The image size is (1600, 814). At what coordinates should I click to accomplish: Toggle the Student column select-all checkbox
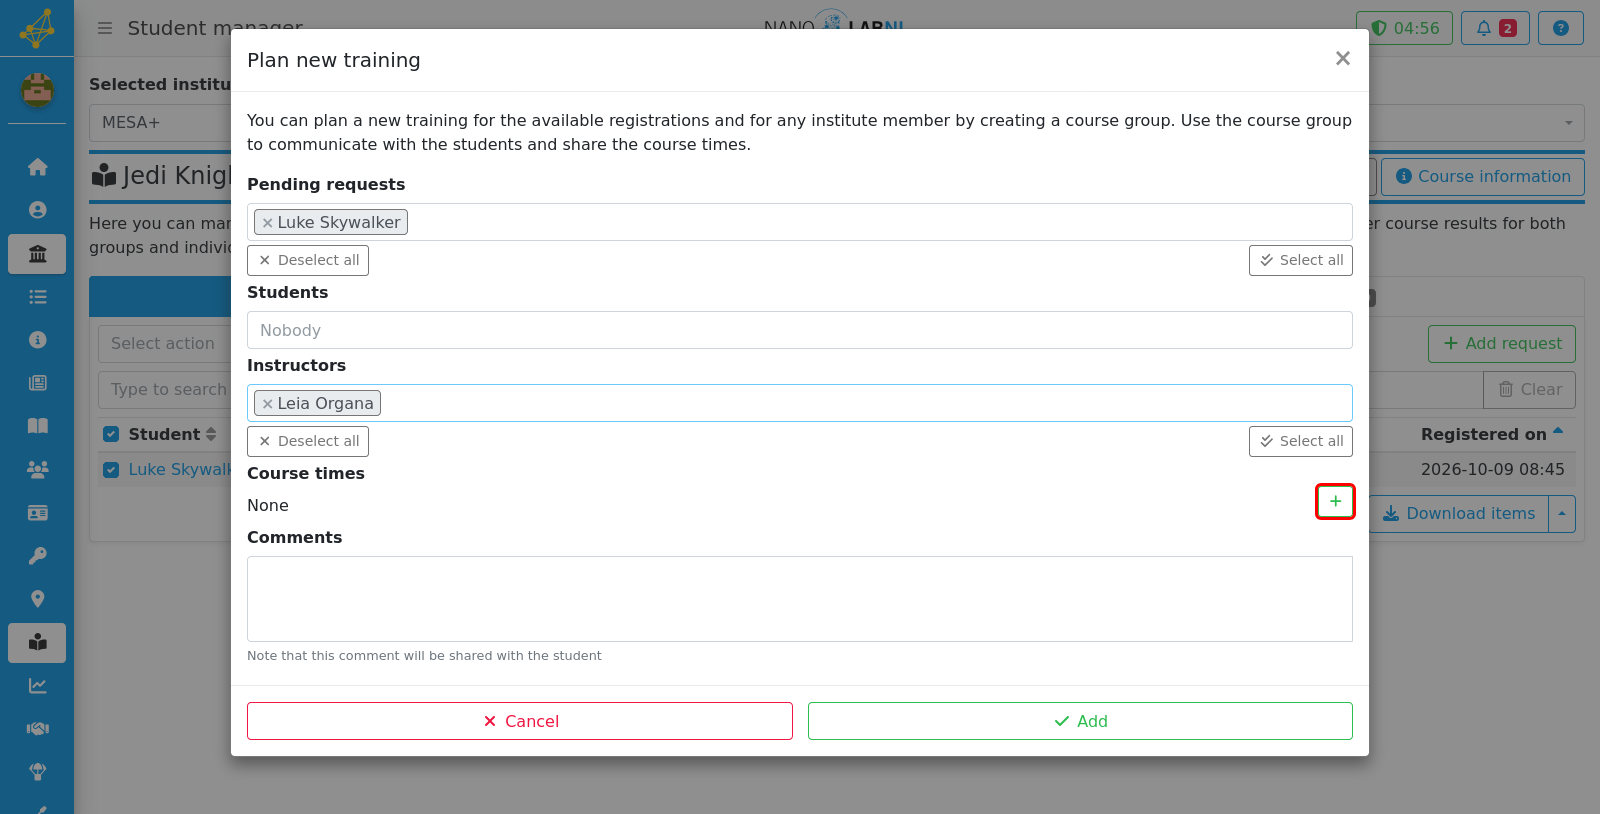click(111, 434)
